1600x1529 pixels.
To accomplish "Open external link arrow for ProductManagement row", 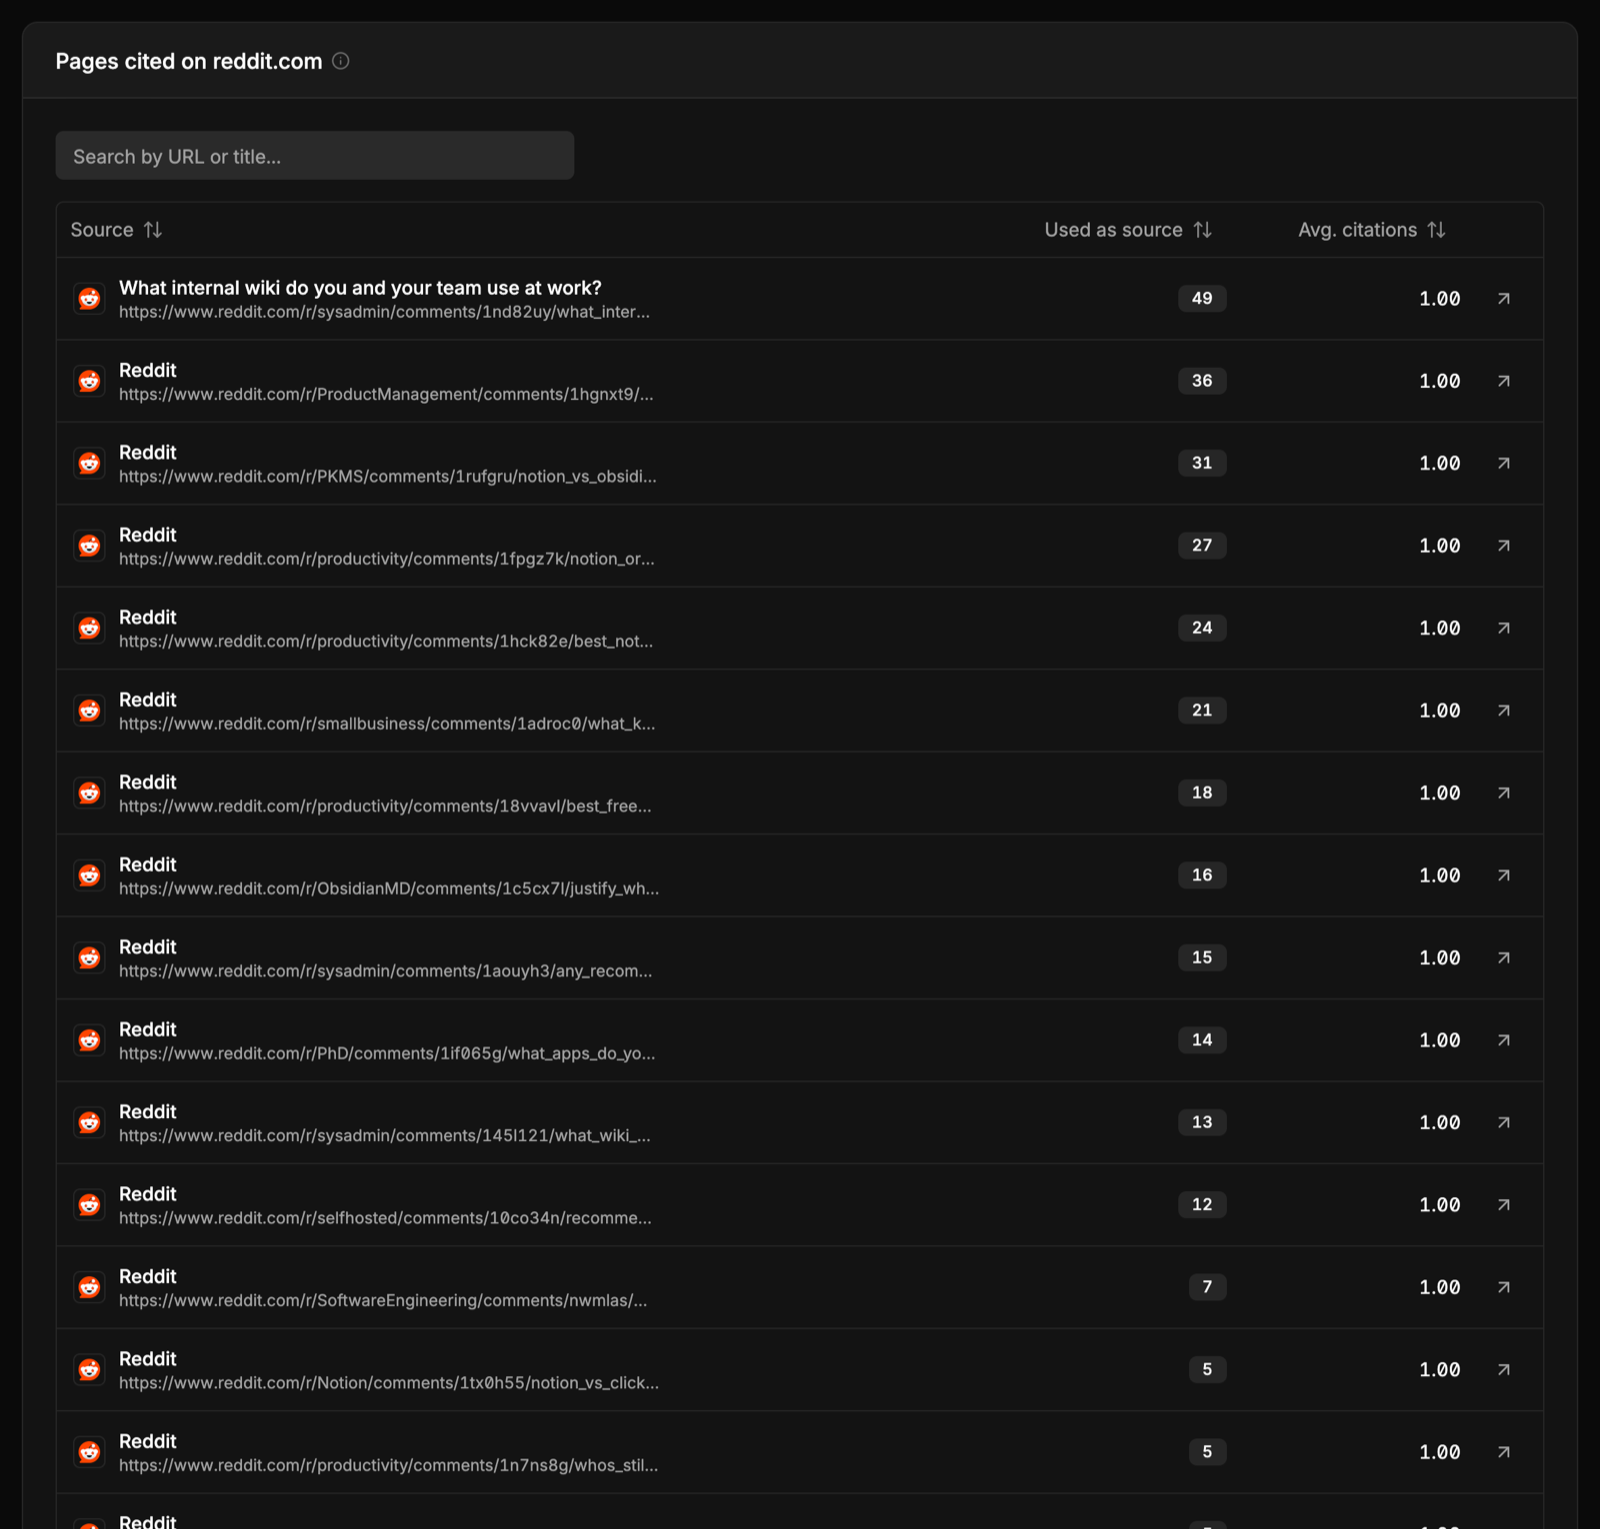I will 1503,381.
